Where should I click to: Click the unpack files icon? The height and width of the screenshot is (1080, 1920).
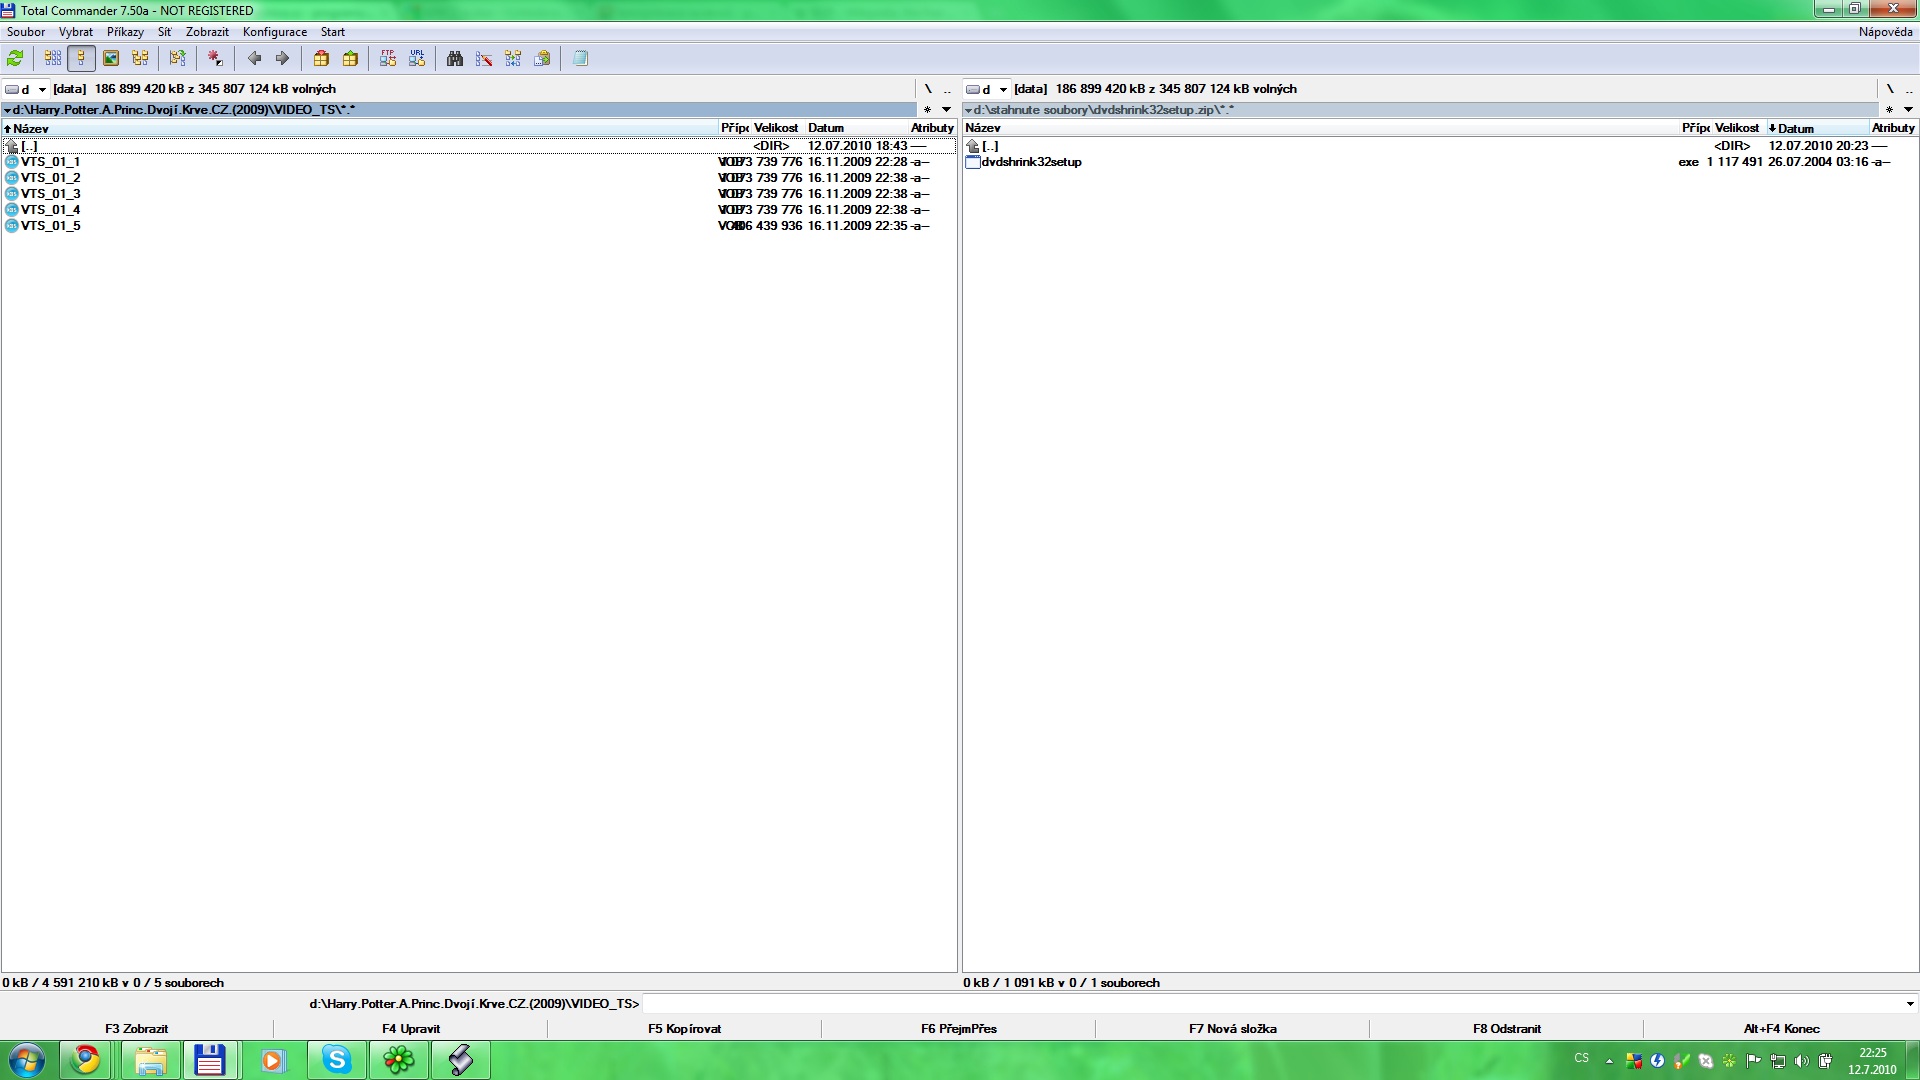pyautogui.click(x=351, y=59)
